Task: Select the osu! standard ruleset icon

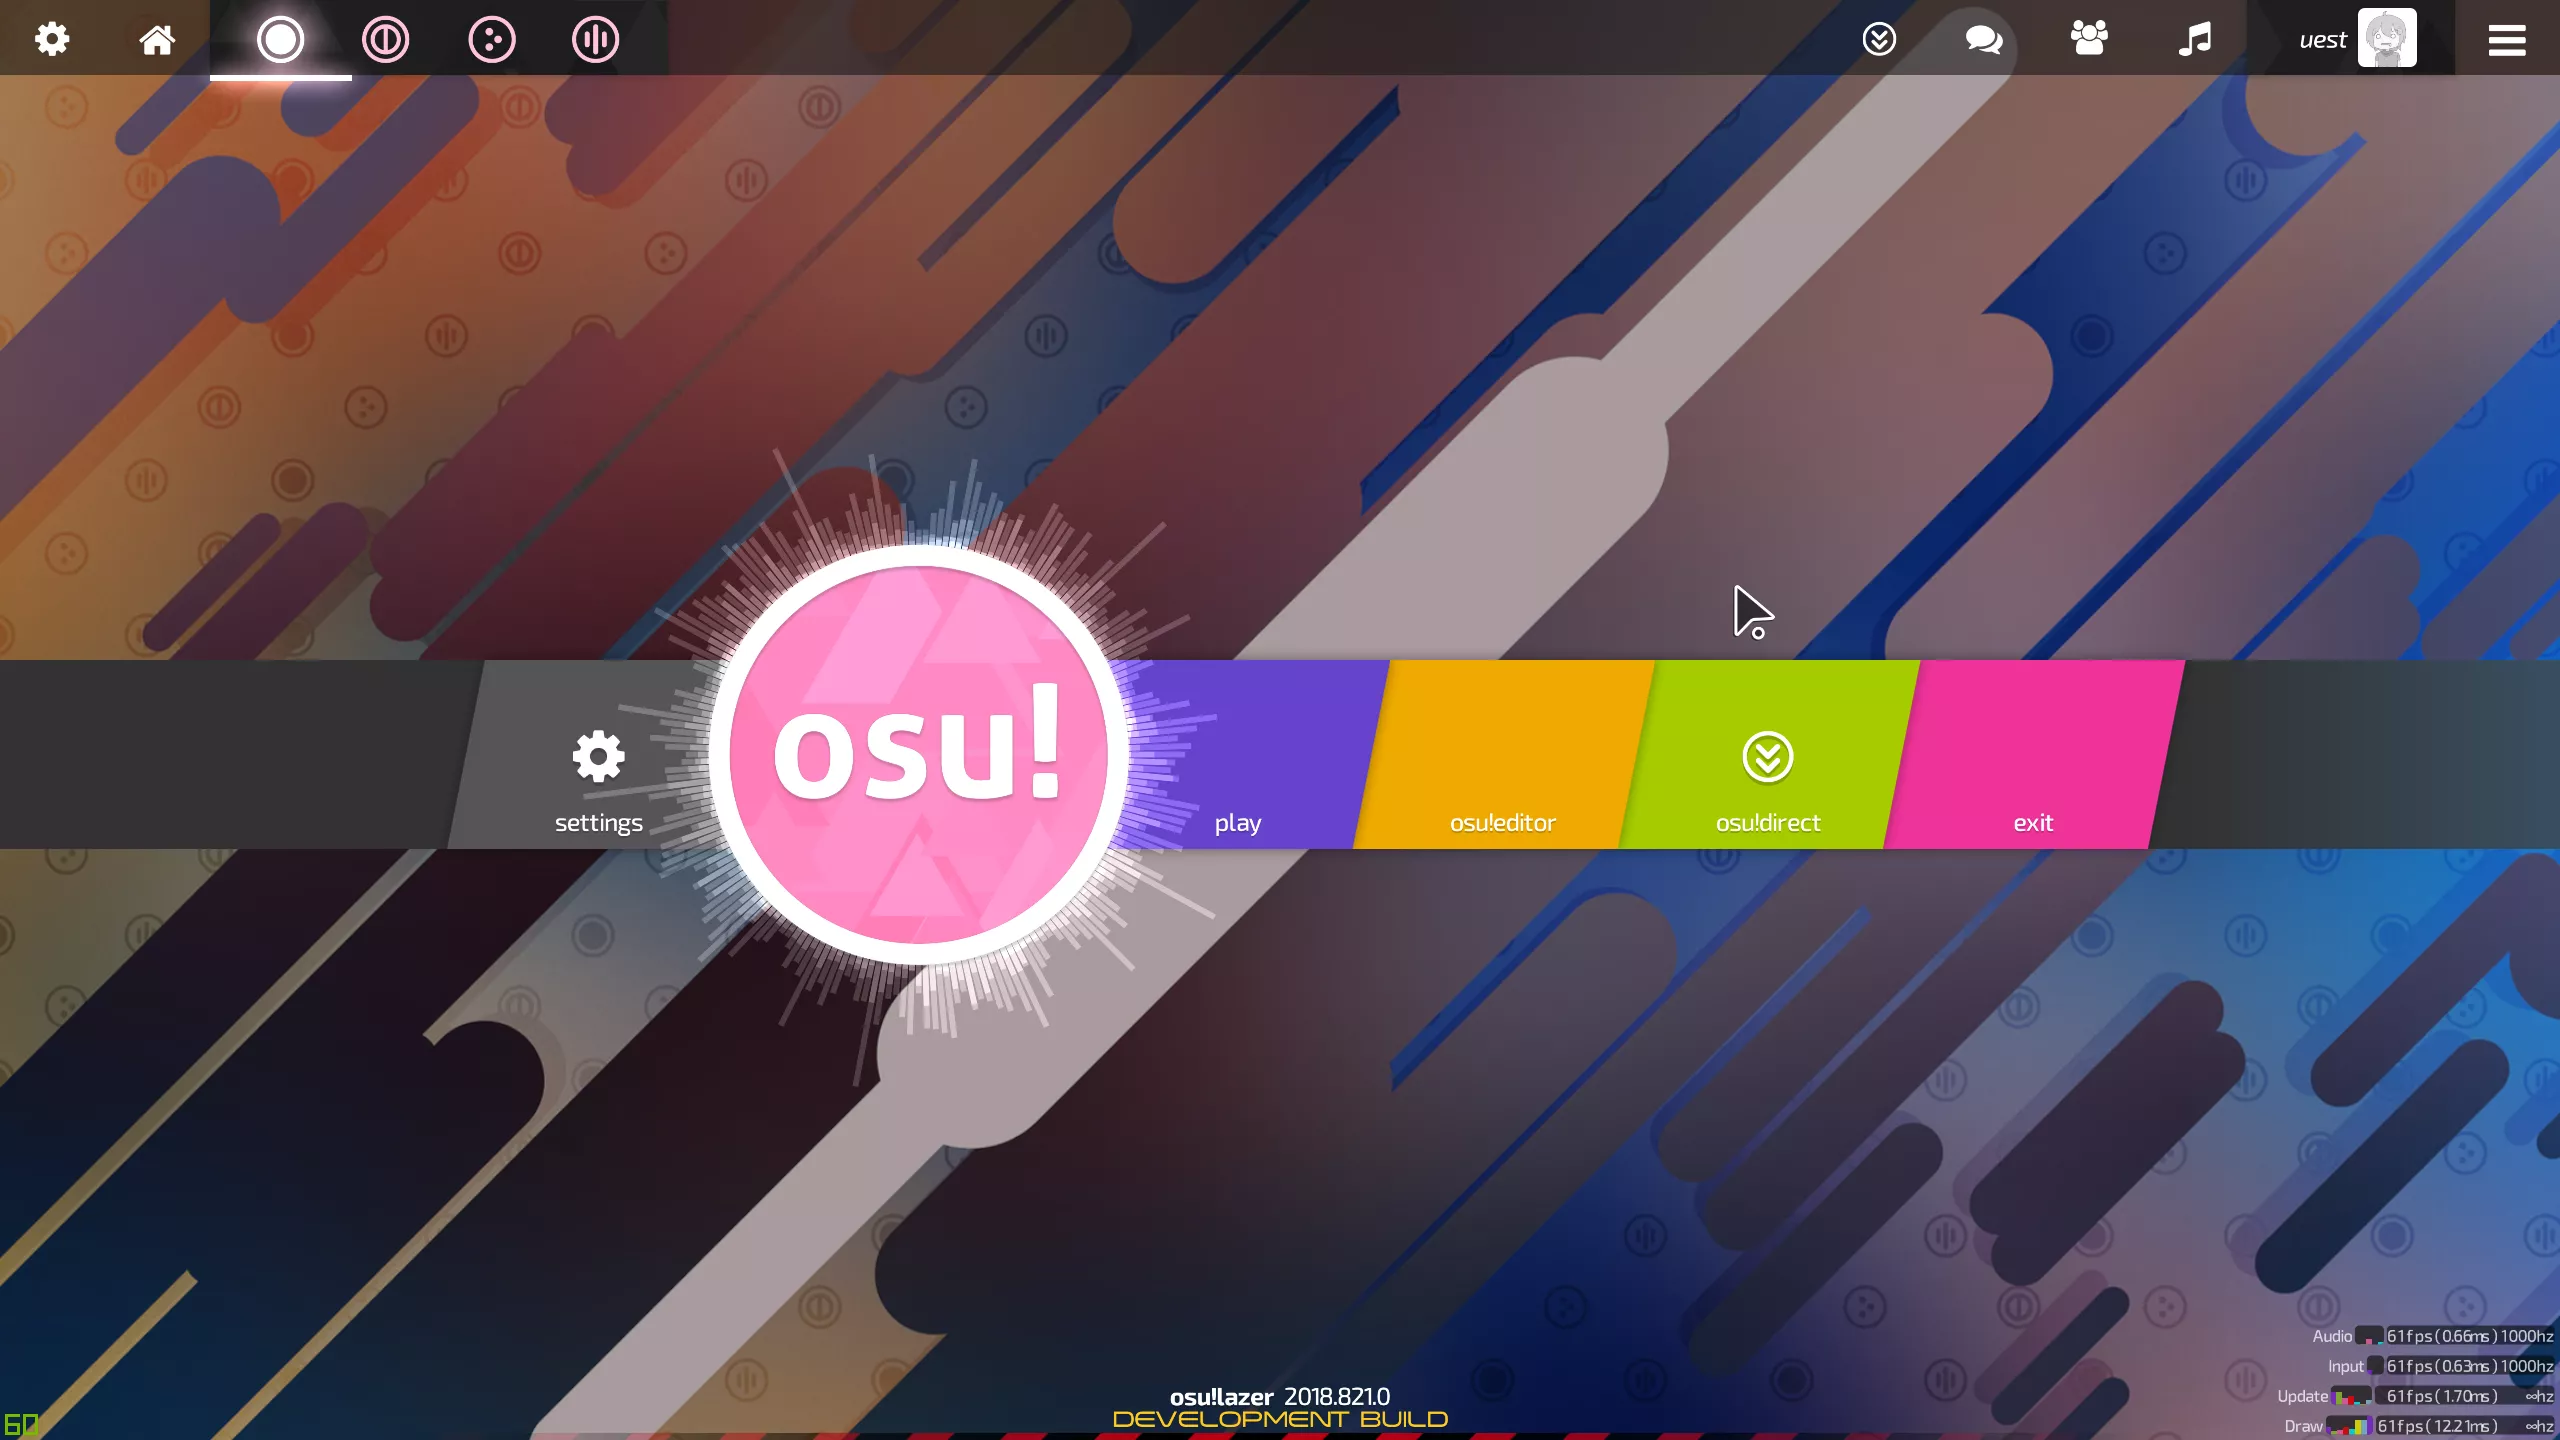Action: coord(280,39)
